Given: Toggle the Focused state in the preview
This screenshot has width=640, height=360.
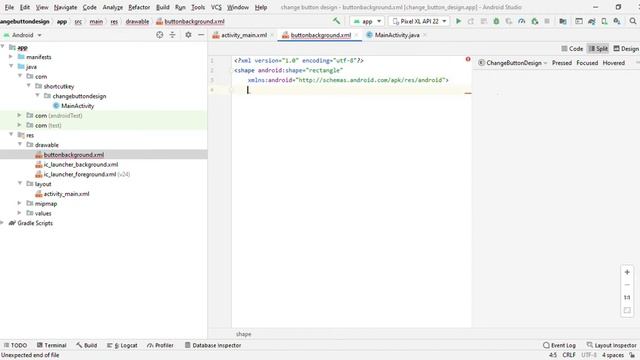Looking at the screenshot, I should pyautogui.click(x=587, y=63).
